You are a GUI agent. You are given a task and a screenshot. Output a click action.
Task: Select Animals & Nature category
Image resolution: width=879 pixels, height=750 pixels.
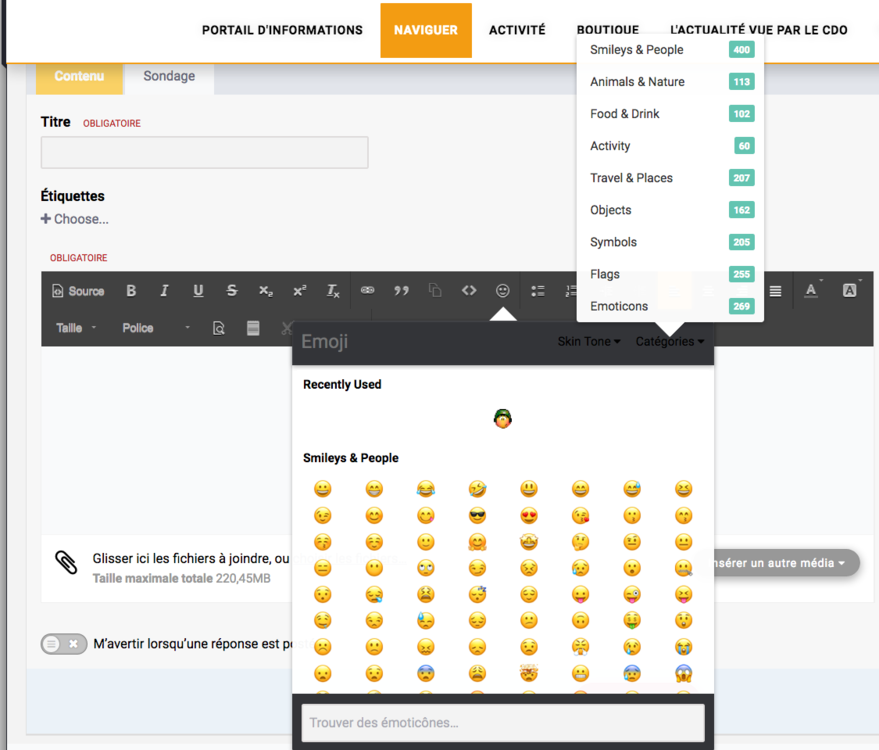click(x=670, y=82)
